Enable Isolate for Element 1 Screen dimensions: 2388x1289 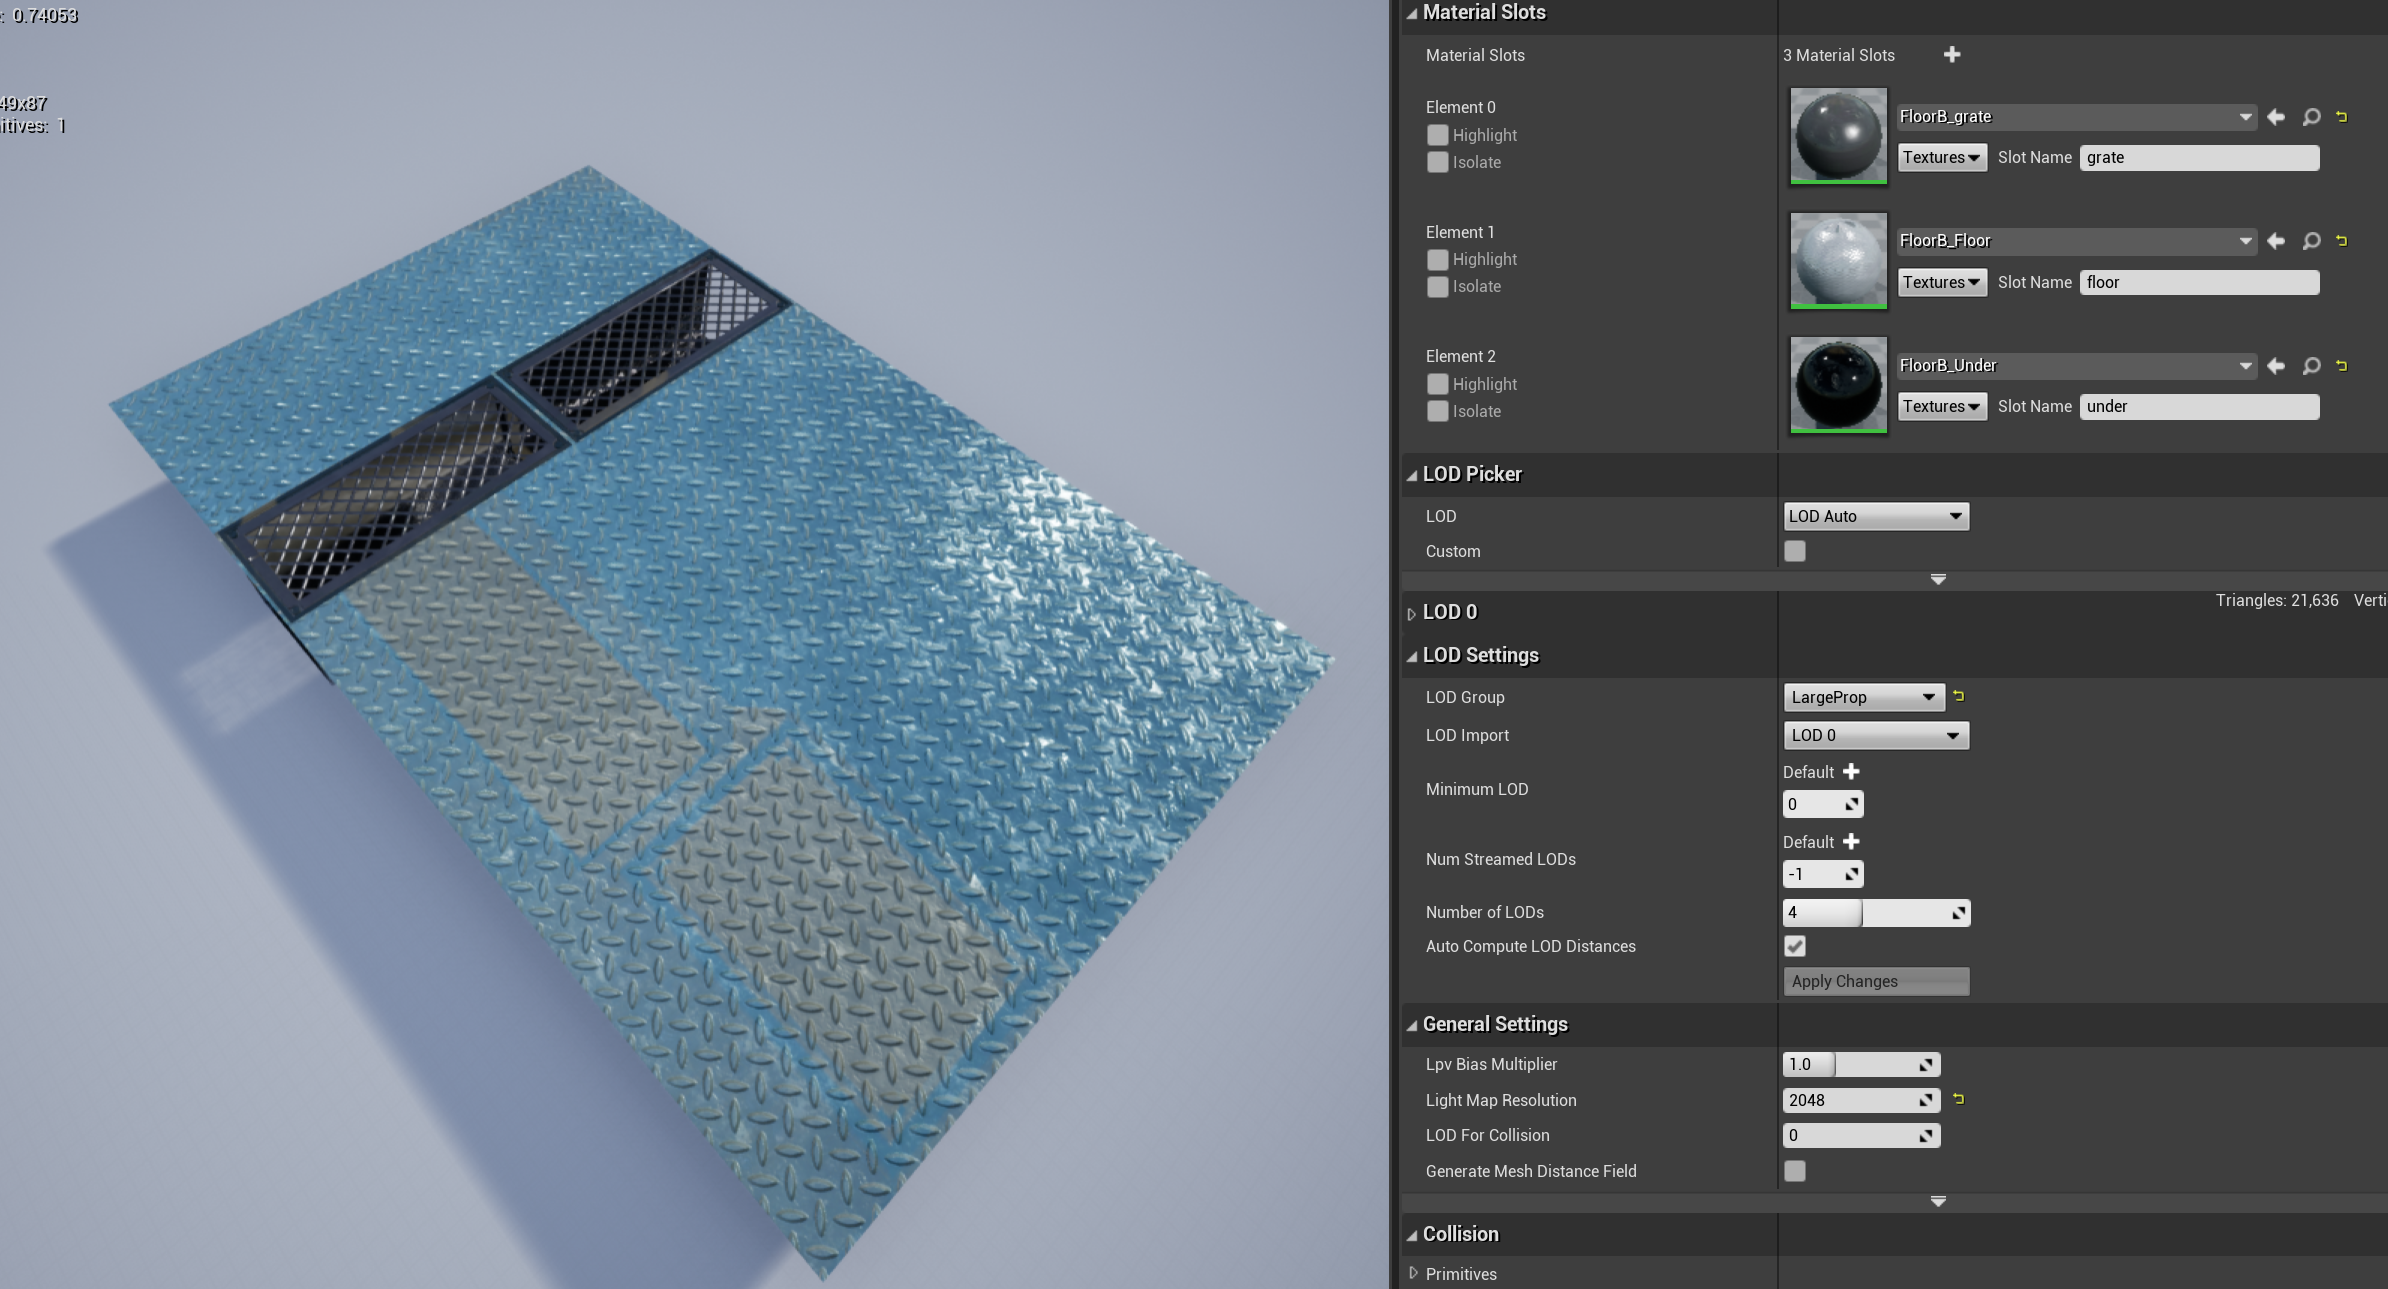coord(1437,286)
